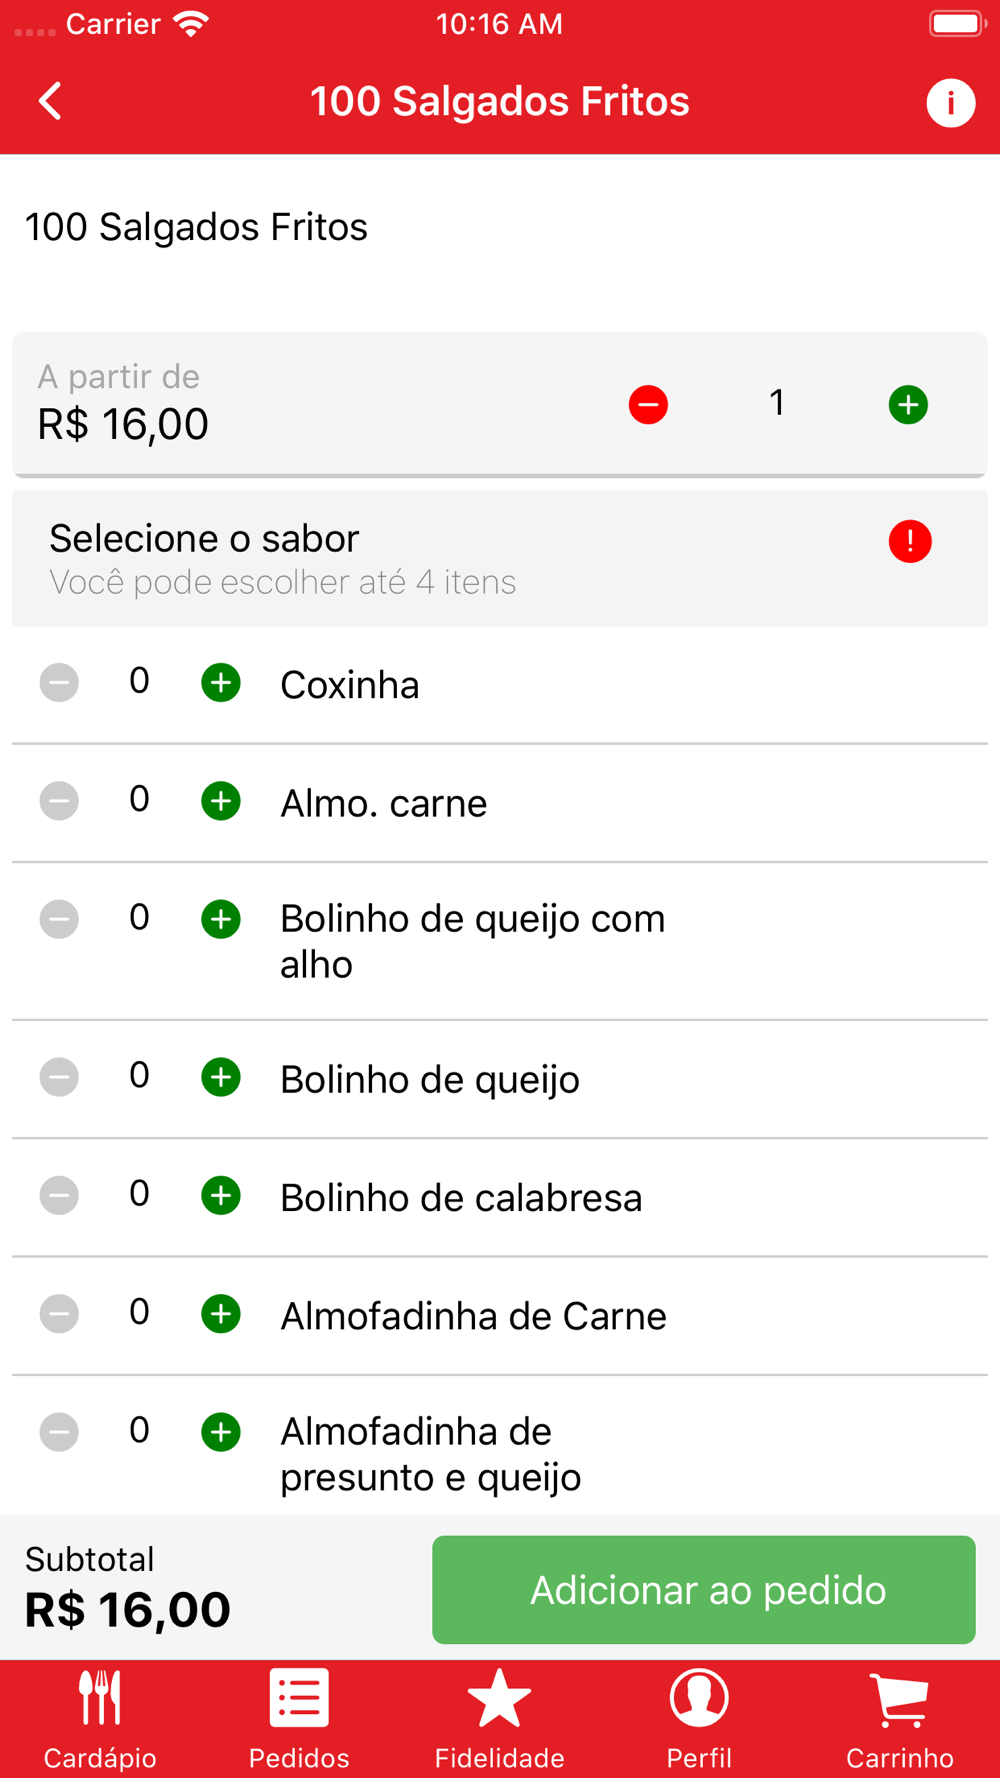Add Almofadinha de presunto e queijo
The width and height of the screenshot is (1000, 1778).
[221, 1432]
